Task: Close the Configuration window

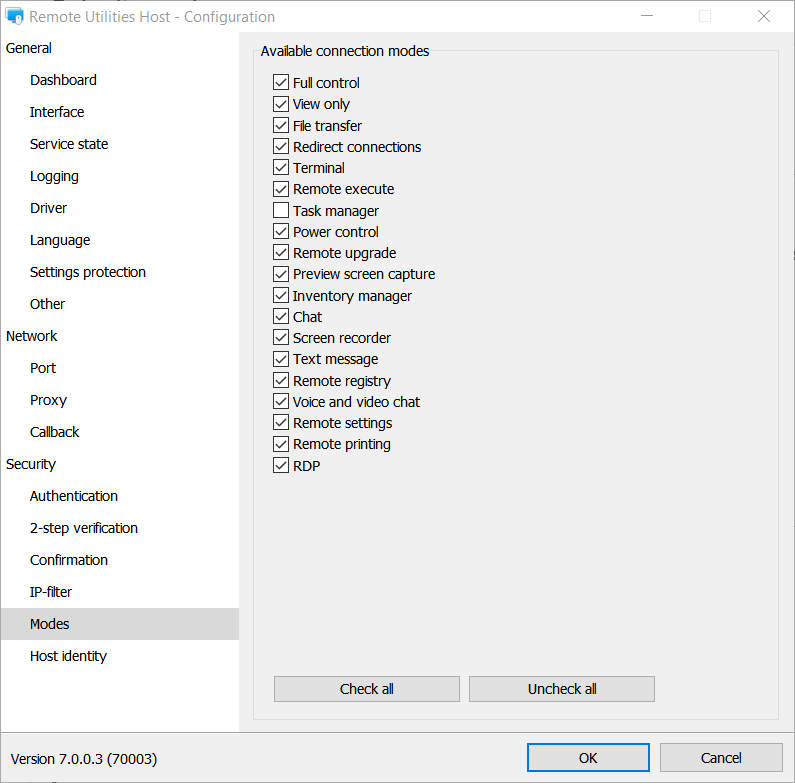Action: [x=764, y=16]
